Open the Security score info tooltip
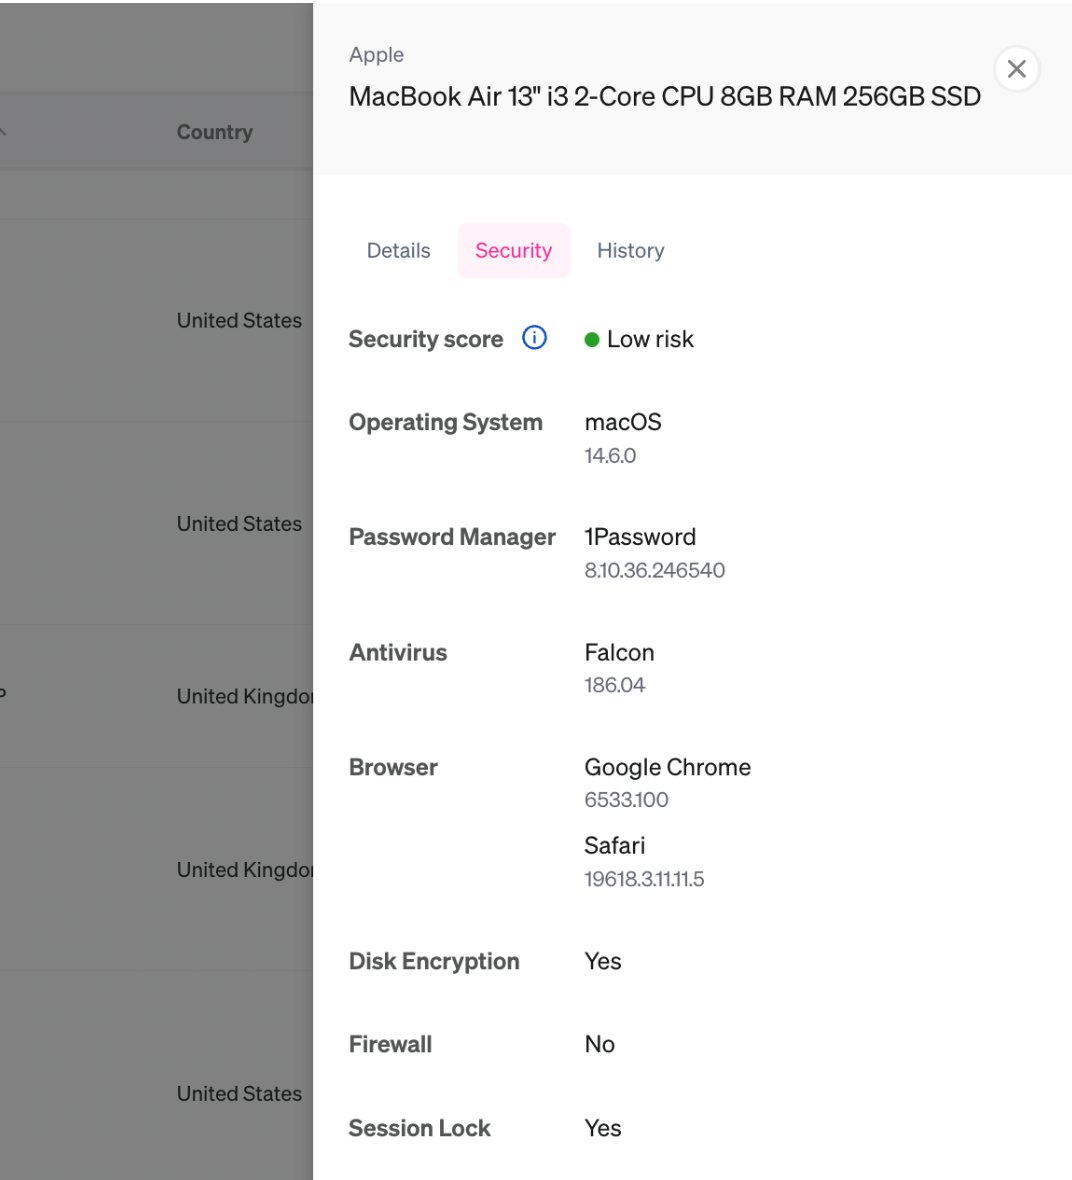The height and width of the screenshot is (1180, 1072). click(535, 338)
